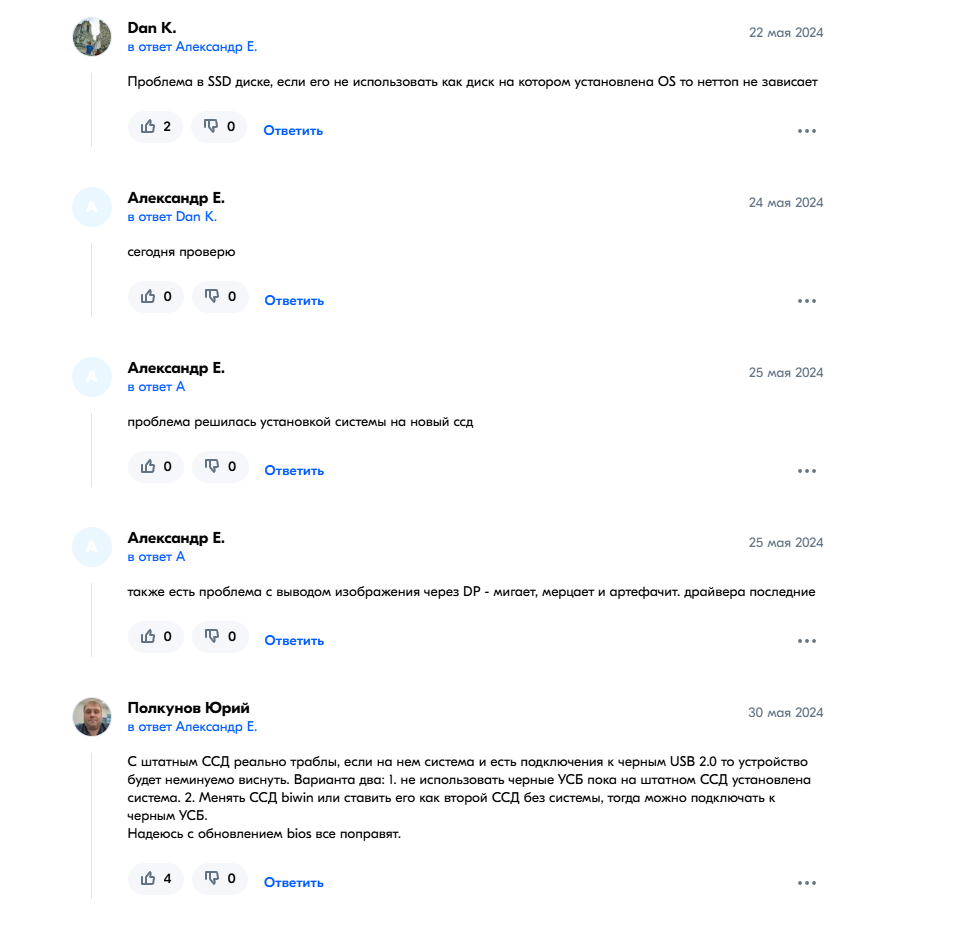Screen dimensions: 962x927
Task: Thumbs down the 'сегодня проверю' comment
Action: pos(219,297)
